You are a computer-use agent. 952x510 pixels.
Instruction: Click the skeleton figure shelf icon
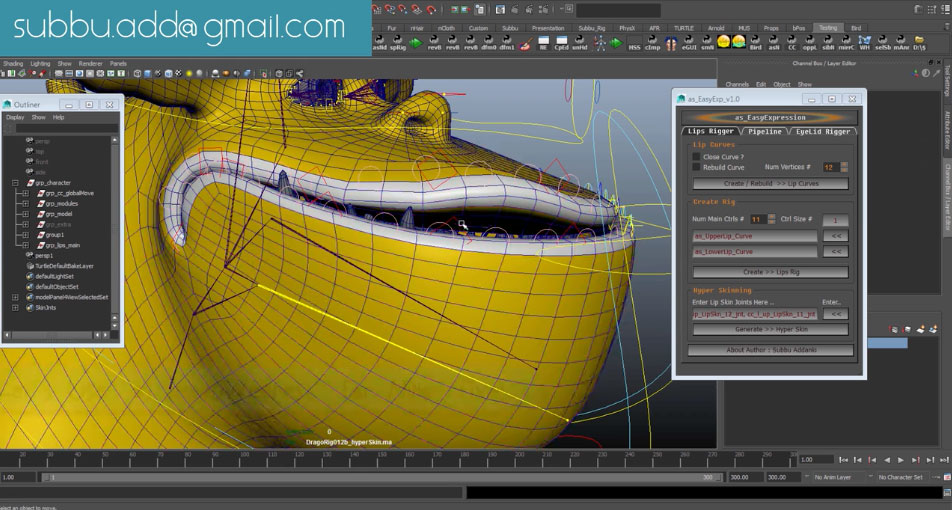[x=599, y=42]
